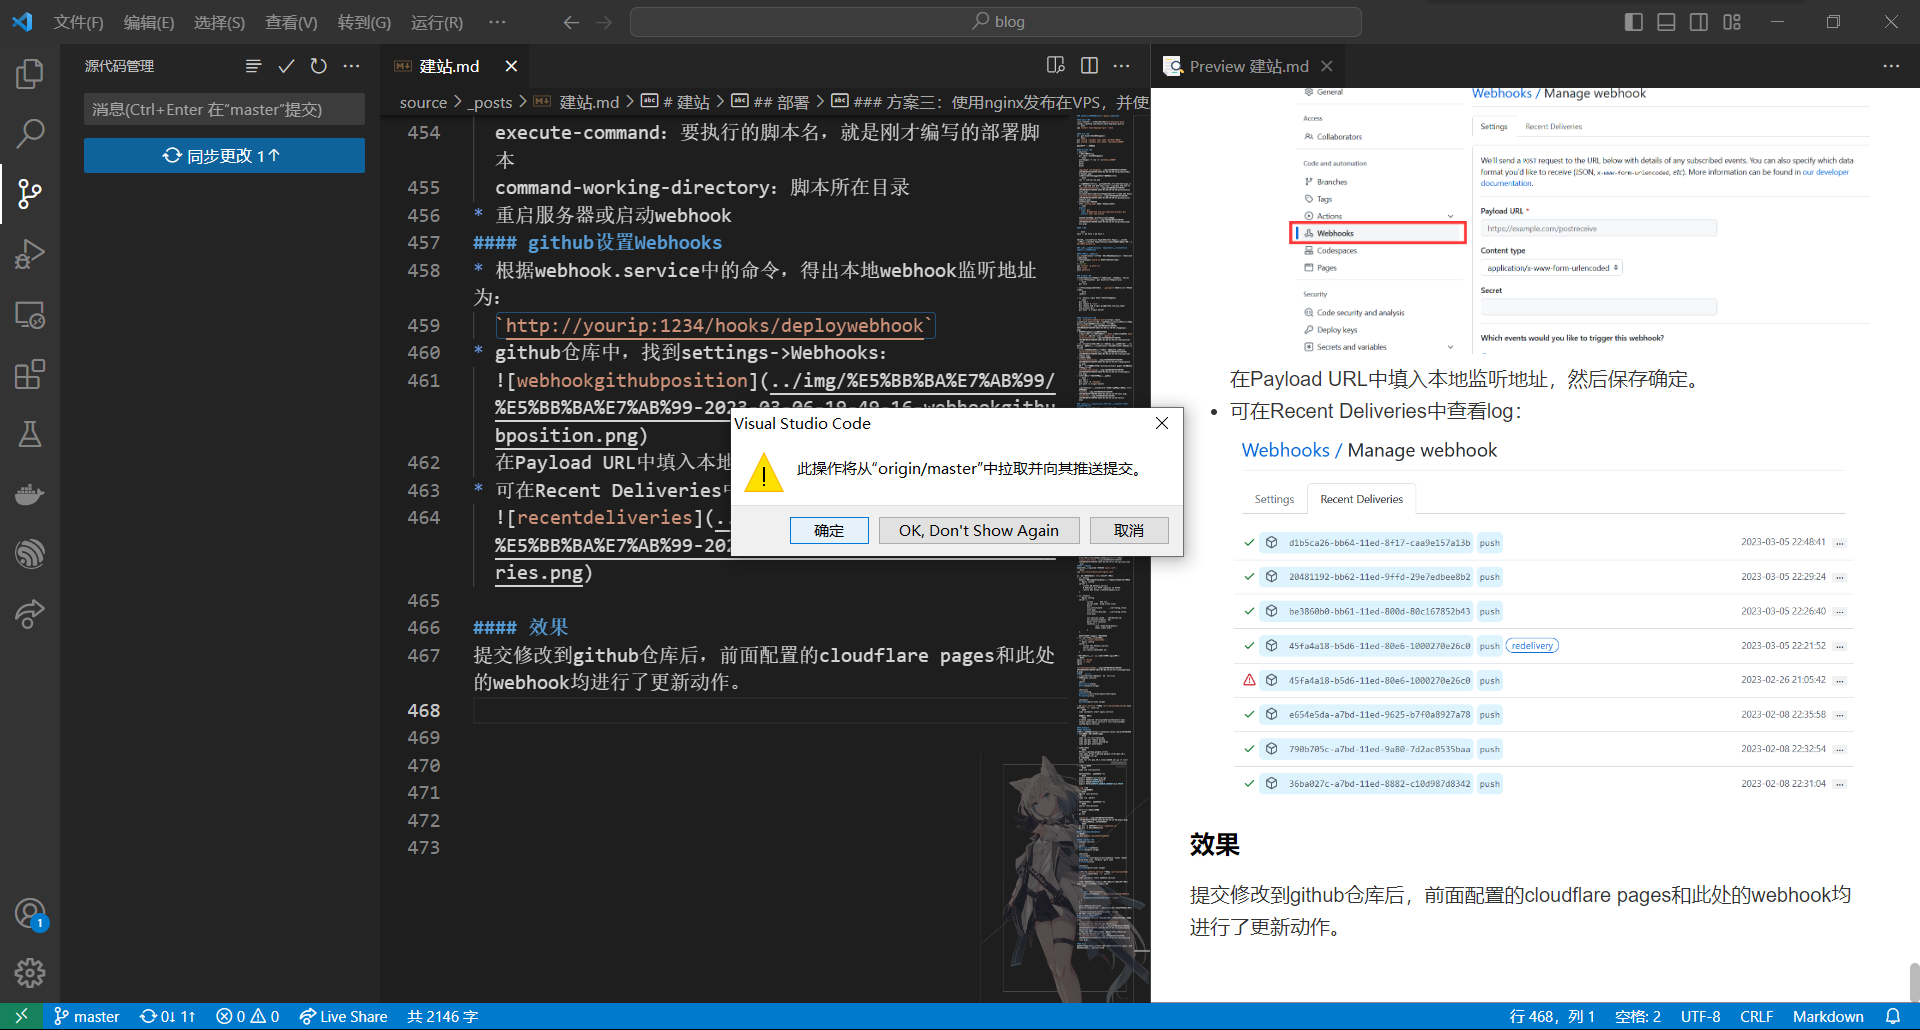Toggle the primary side bar layout button
The image size is (1920, 1030).
coord(1634,22)
